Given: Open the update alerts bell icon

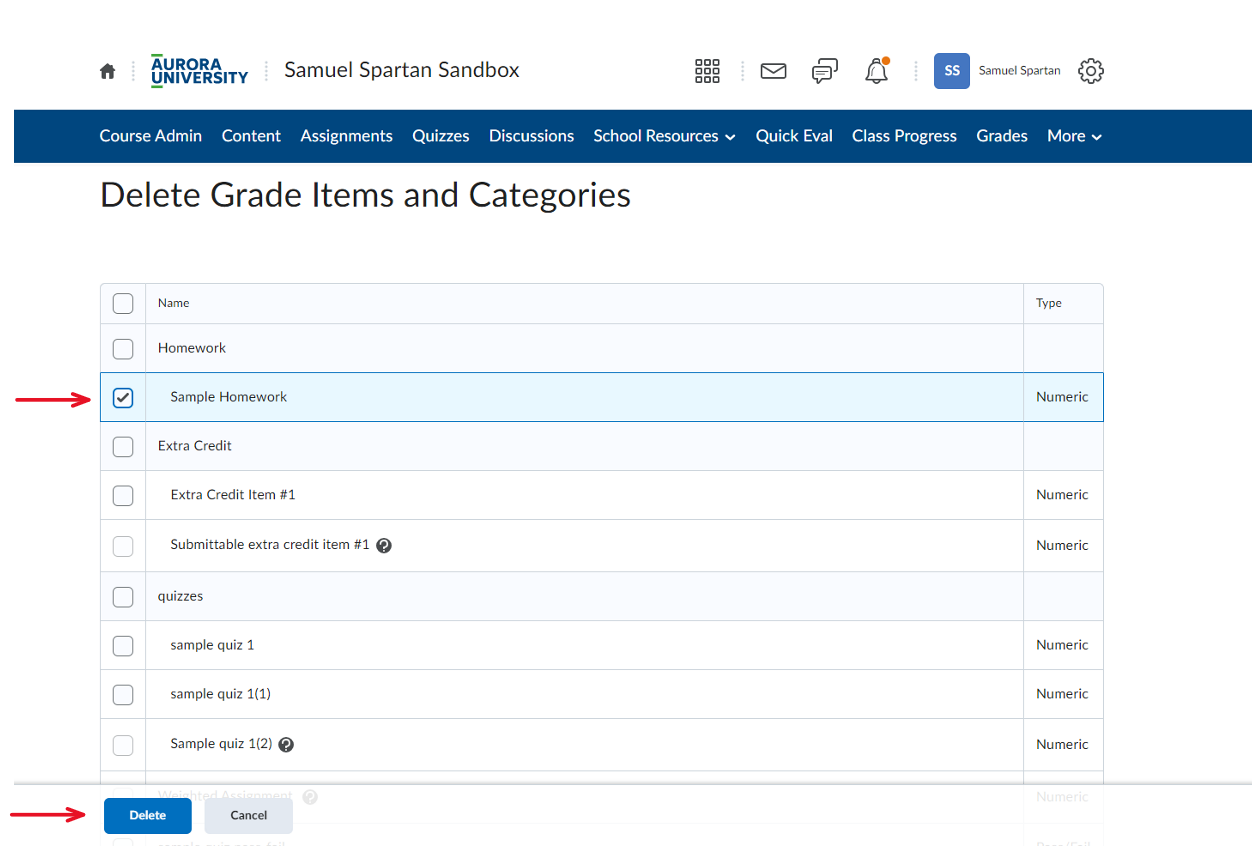Looking at the screenshot, I should pyautogui.click(x=877, y=71).
